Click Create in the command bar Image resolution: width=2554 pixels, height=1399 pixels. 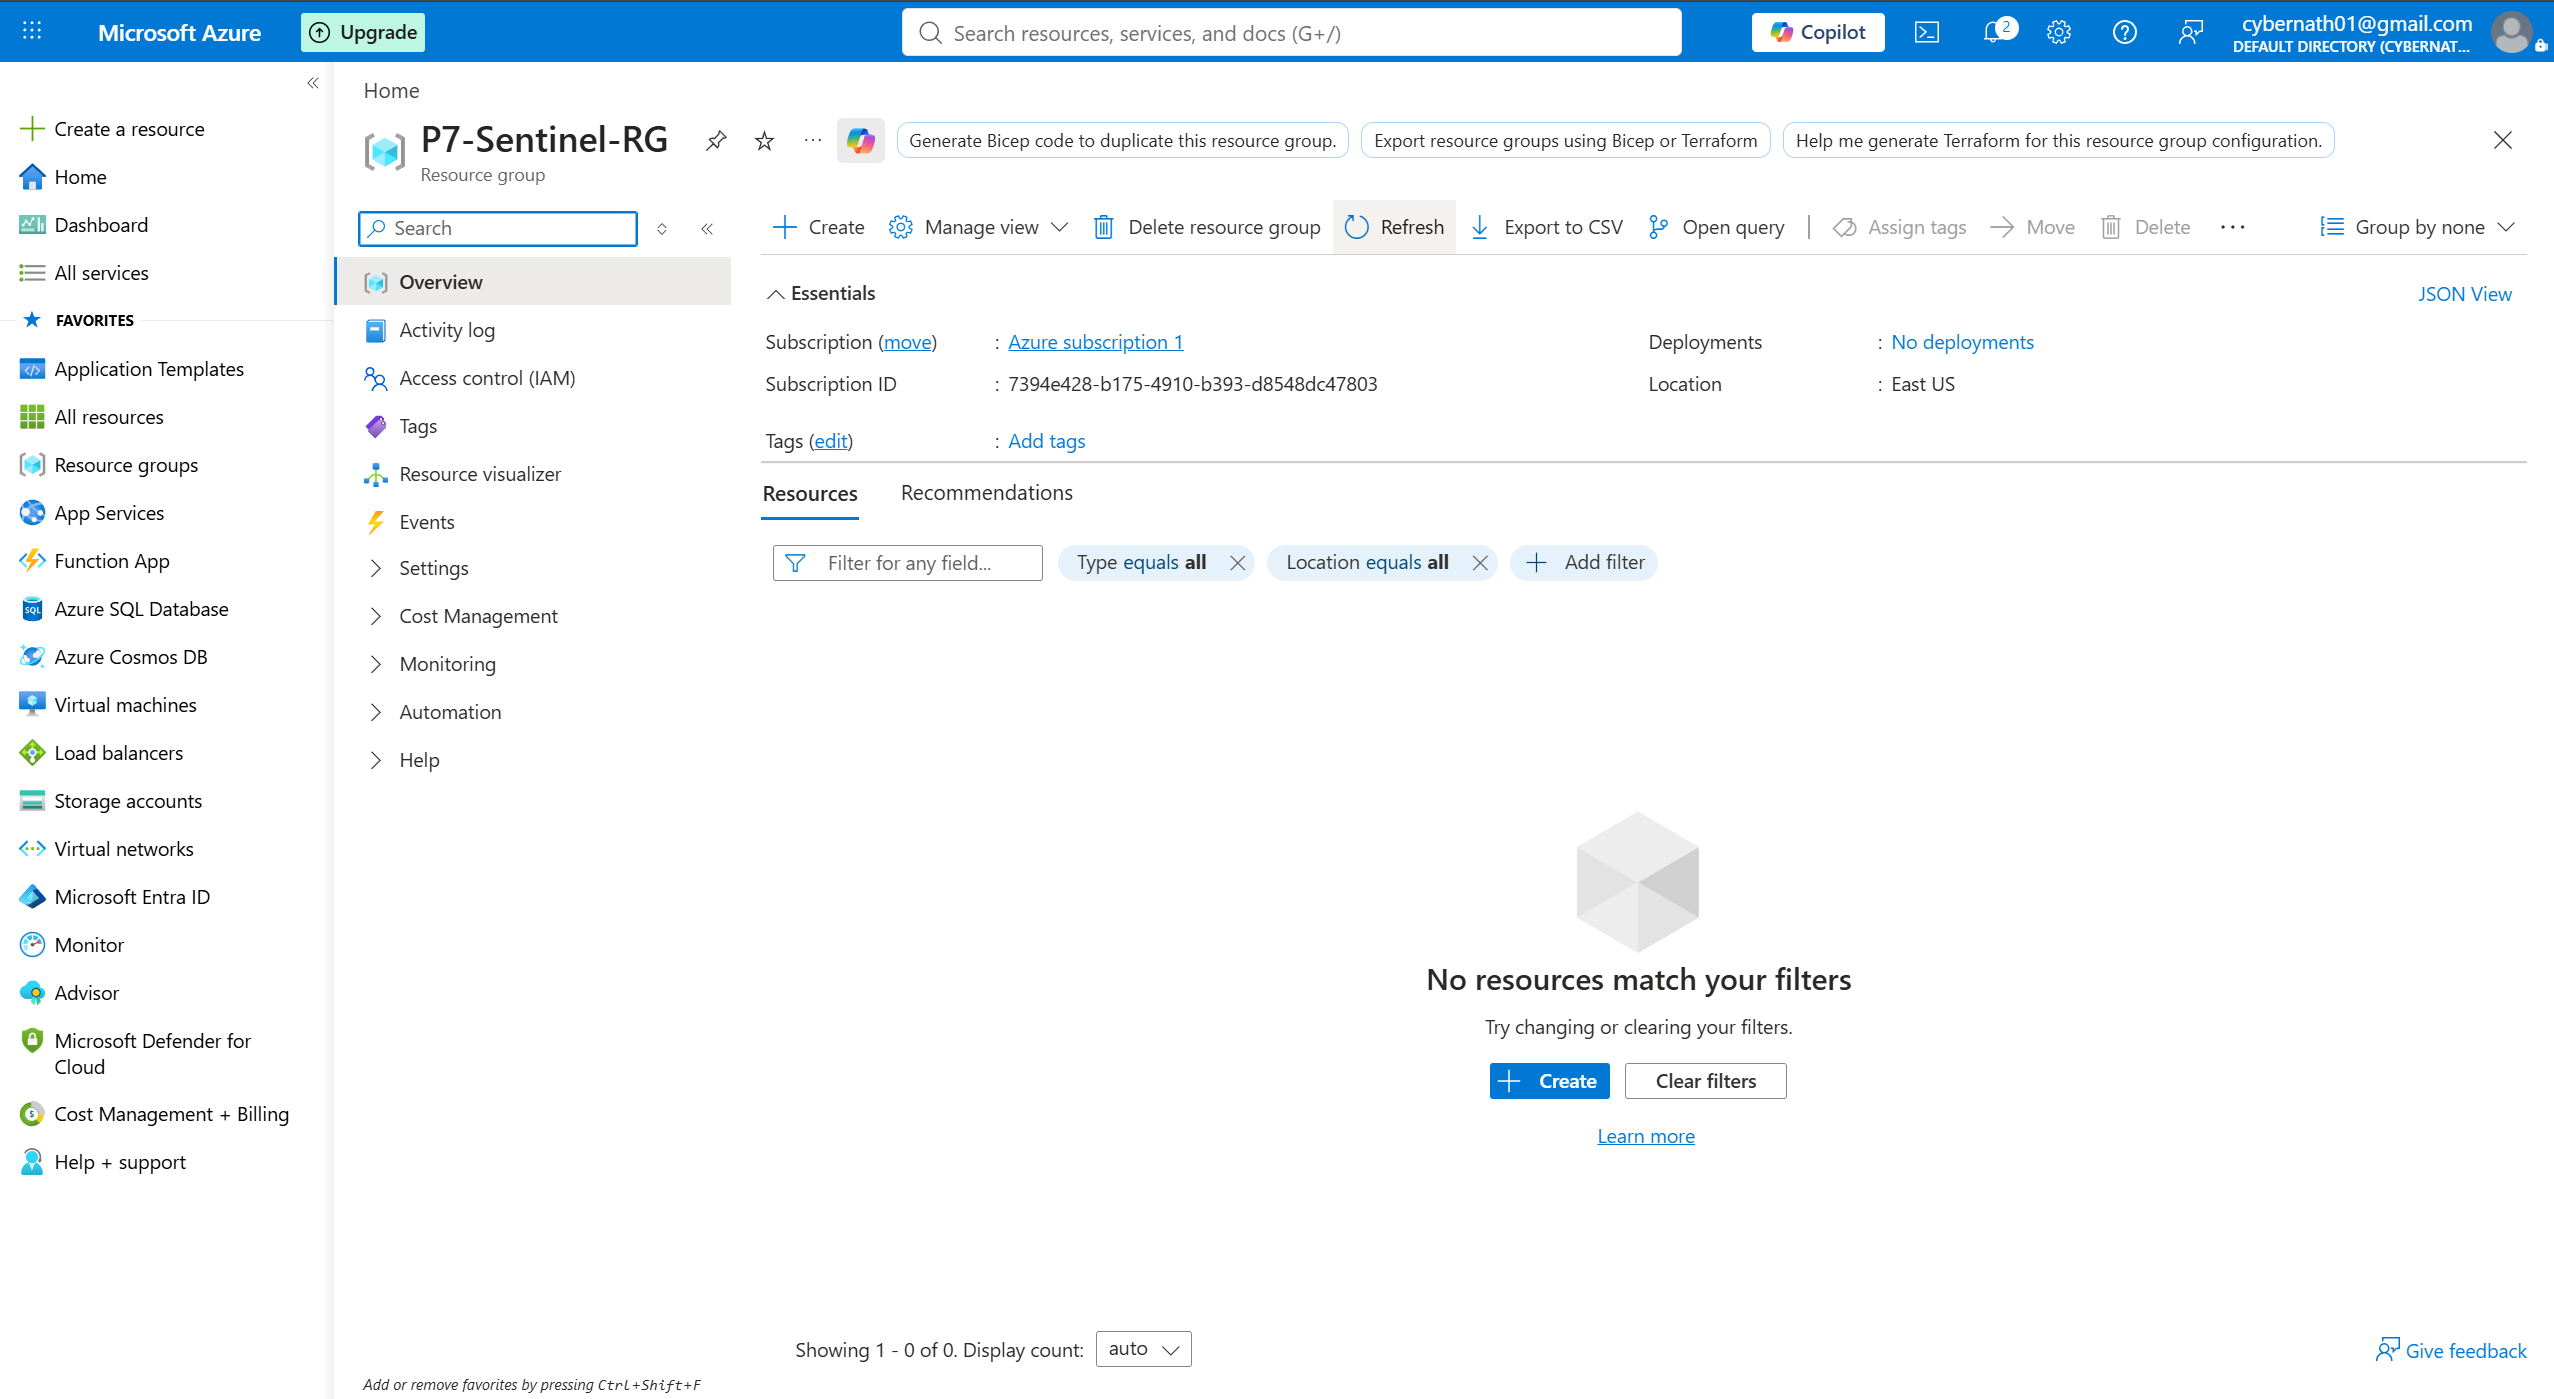click(x=819, y=227)
